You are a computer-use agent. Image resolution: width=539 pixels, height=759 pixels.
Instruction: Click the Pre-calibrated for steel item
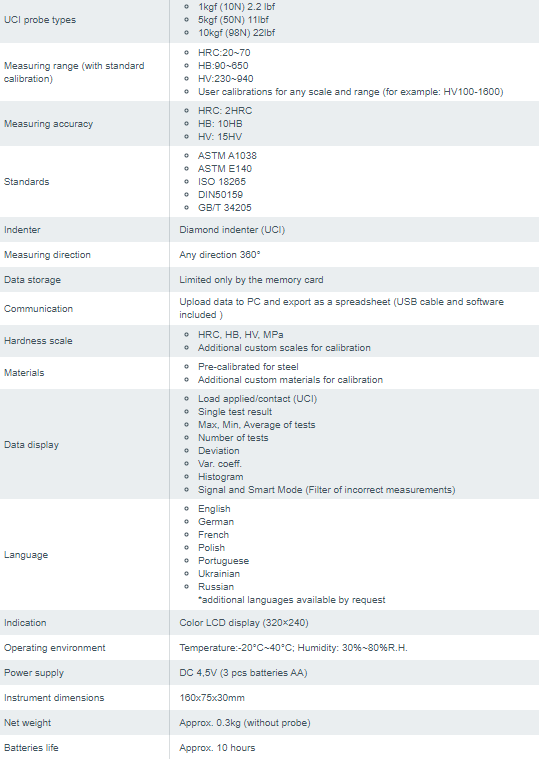pos(248,367)
